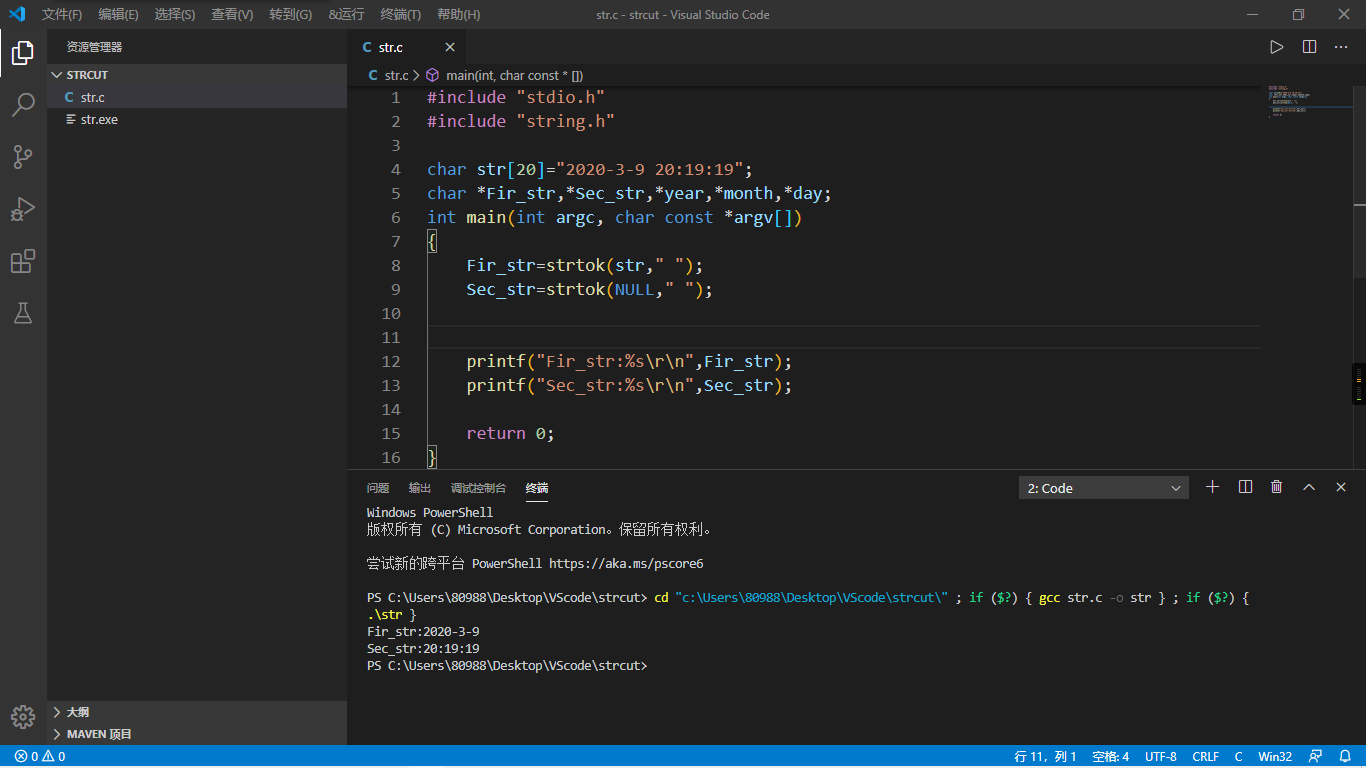The image size is (1366, 768).
Task: Open the Explorer view in activity bar
Action: (23, 53)
